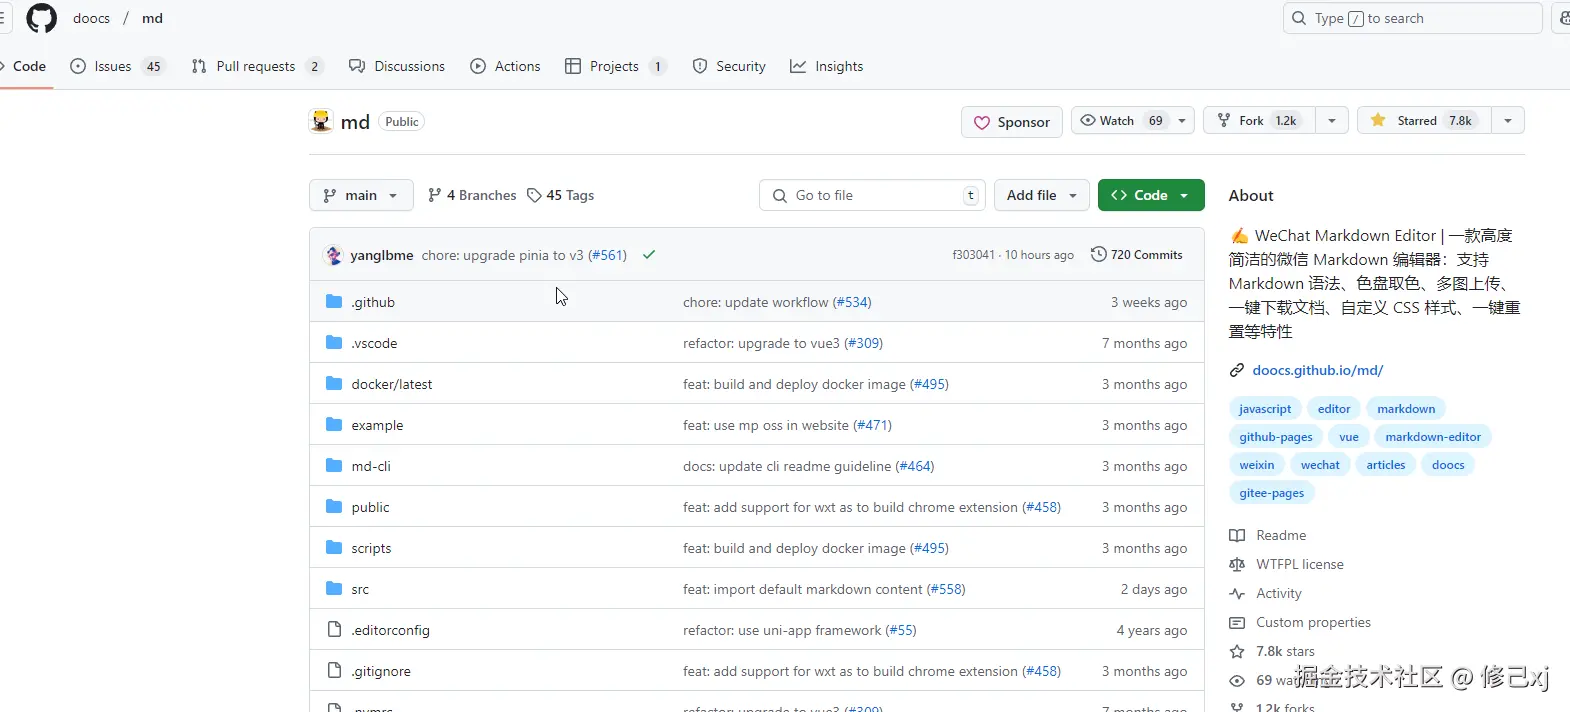Click the Activity pulse icon
The image size is (1570, 712).
pos(1237,593)
